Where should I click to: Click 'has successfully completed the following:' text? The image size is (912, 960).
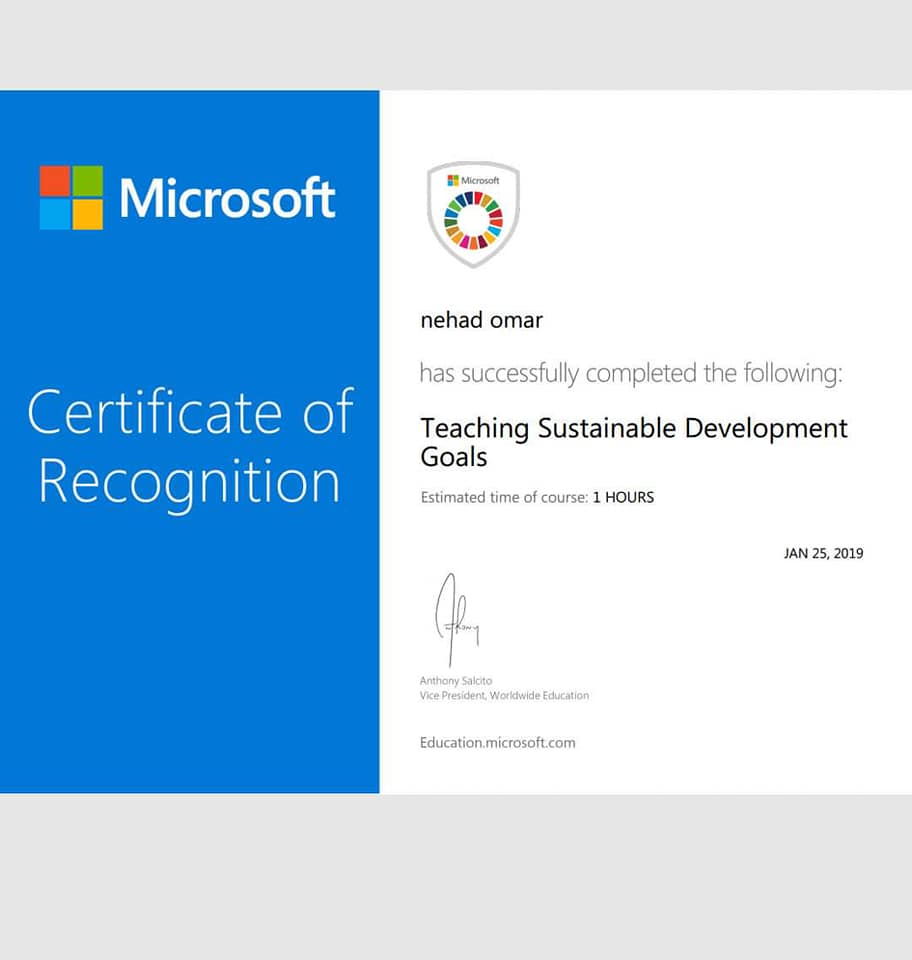pyautogui.click(x=630, y=373)
